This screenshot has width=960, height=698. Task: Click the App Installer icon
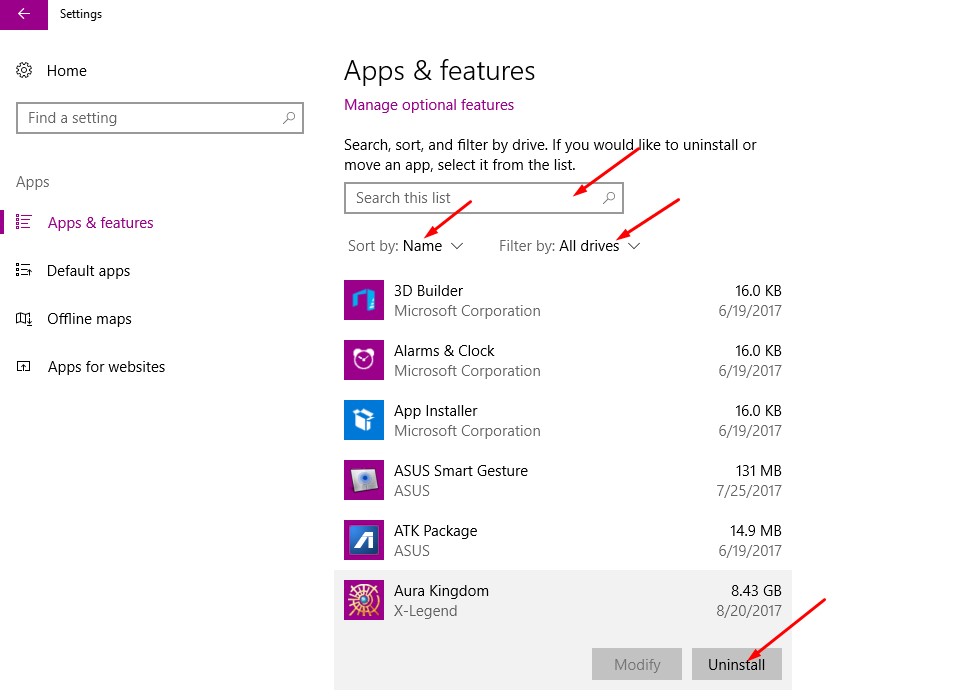click(x=364, y=420)
